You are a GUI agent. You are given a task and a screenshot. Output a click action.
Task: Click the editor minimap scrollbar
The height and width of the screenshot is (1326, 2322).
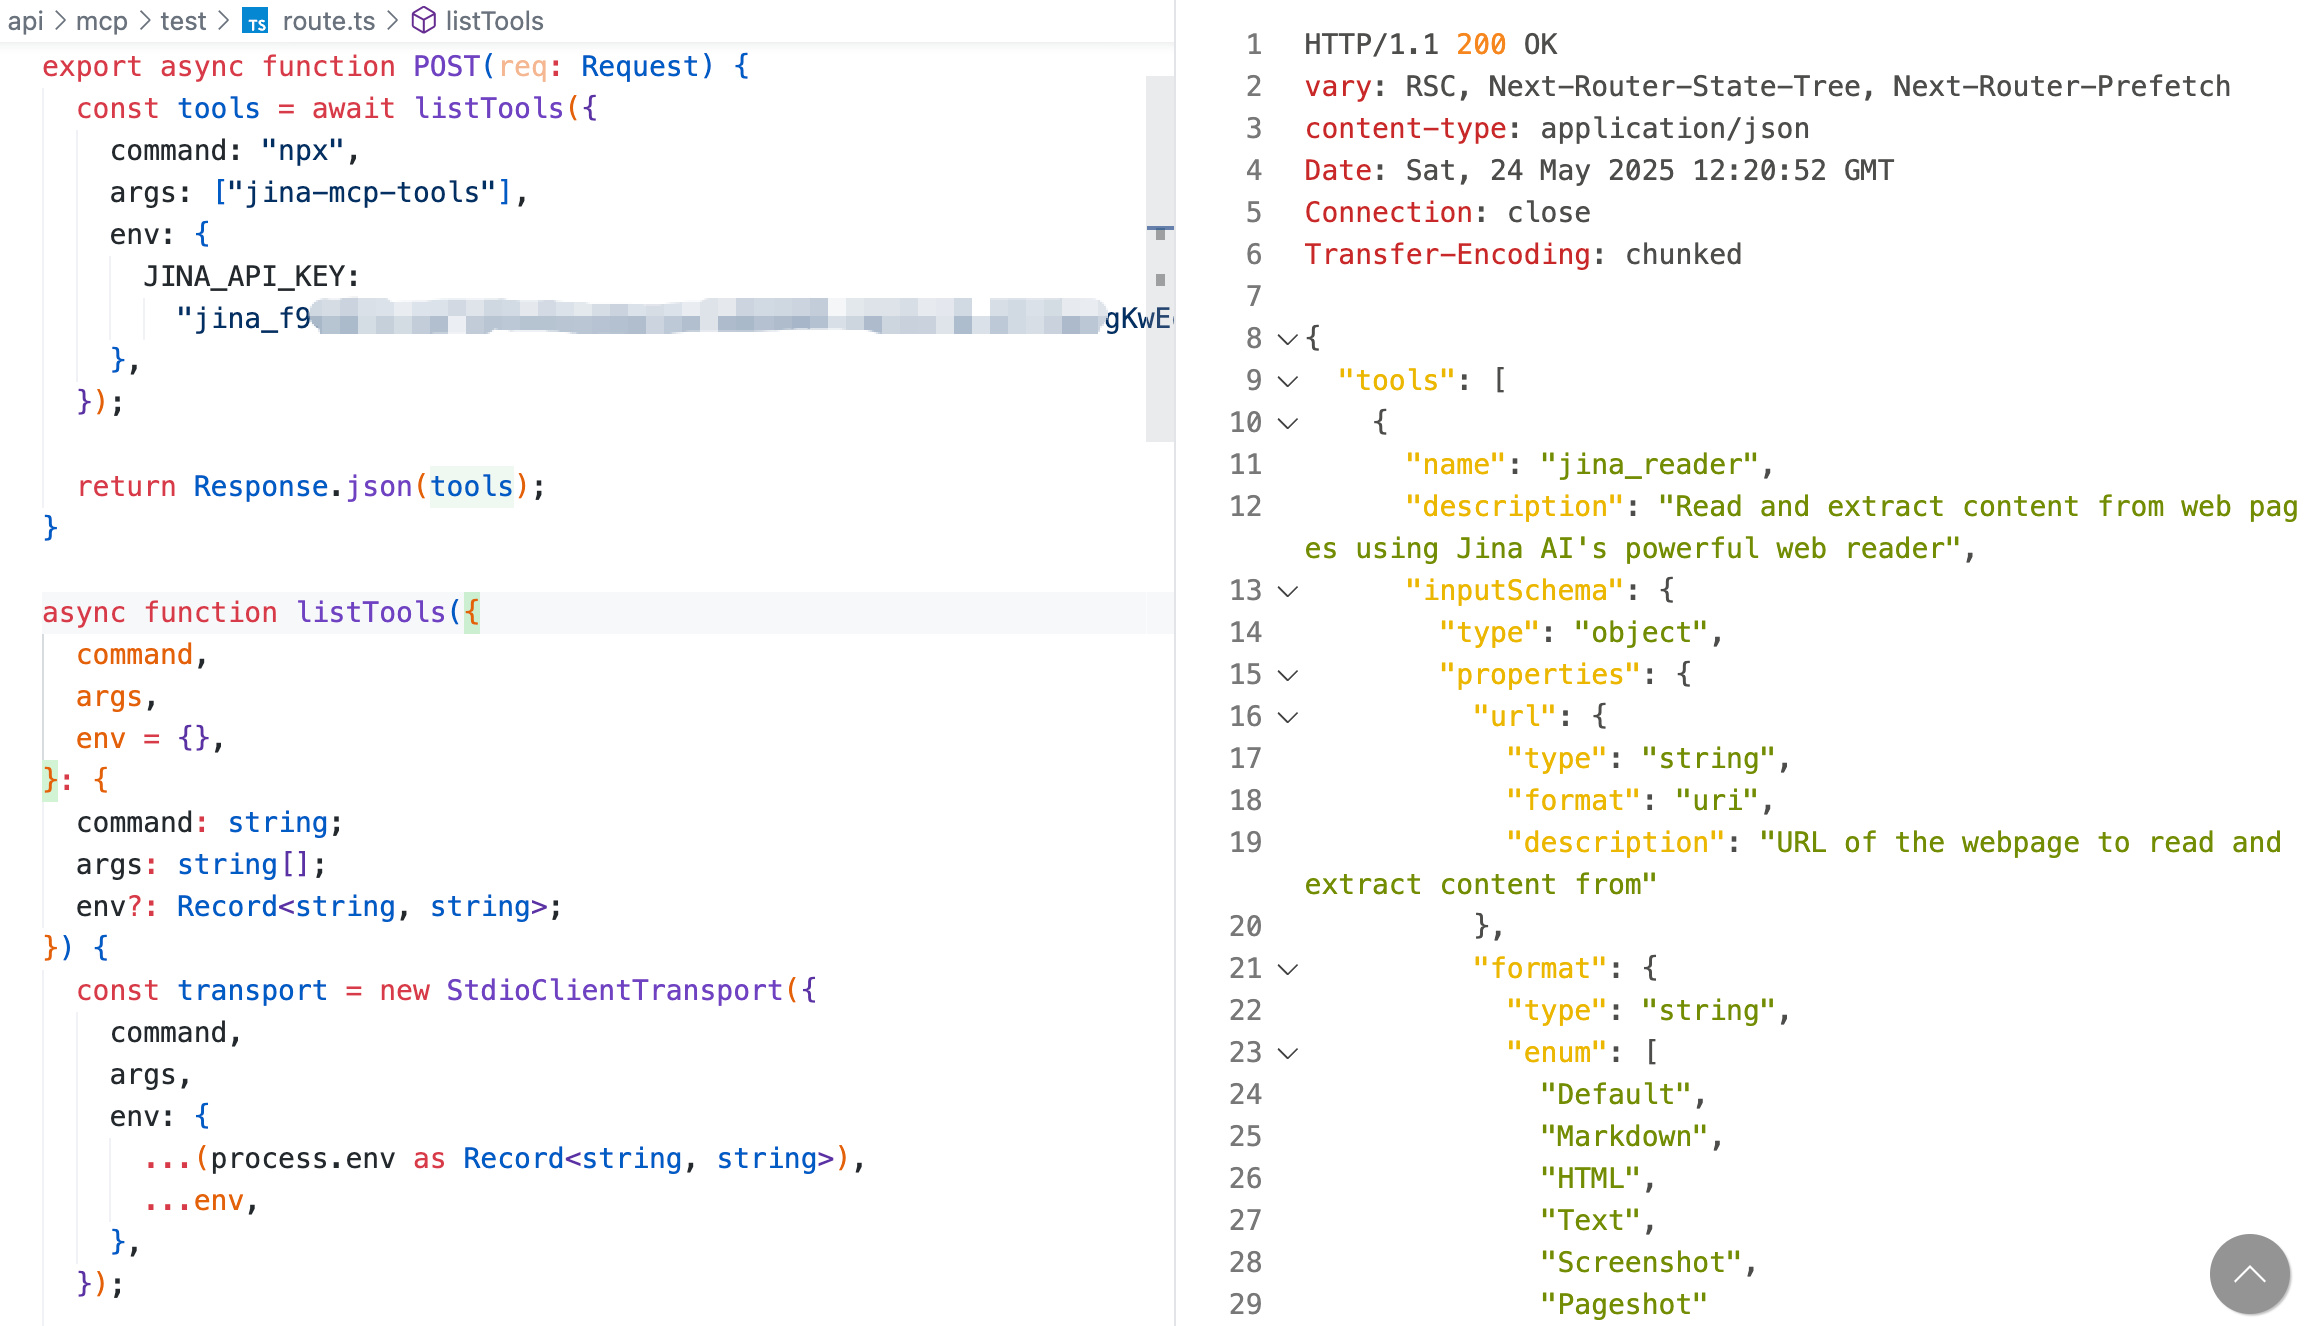click(x=1159, y=258)
